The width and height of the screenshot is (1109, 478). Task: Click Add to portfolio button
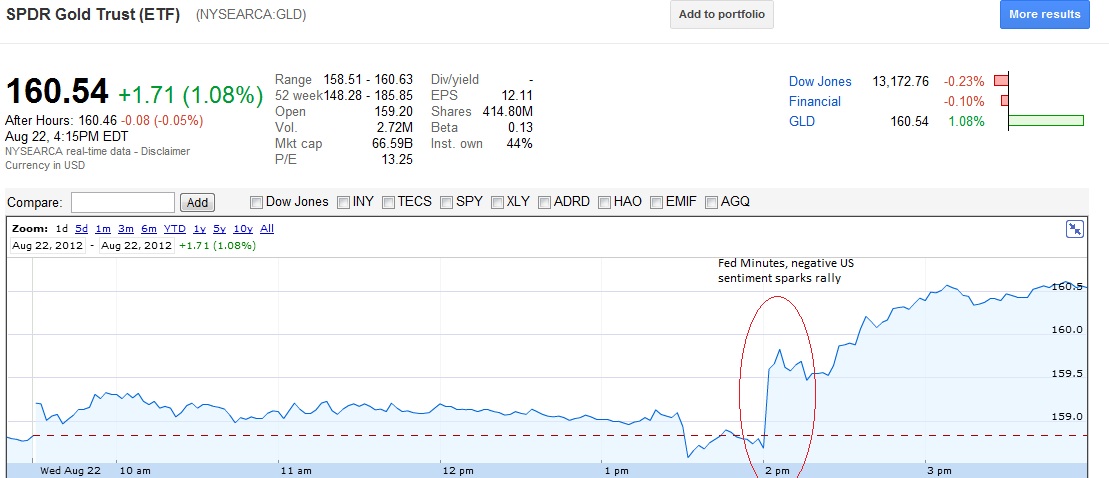point(721,14)
